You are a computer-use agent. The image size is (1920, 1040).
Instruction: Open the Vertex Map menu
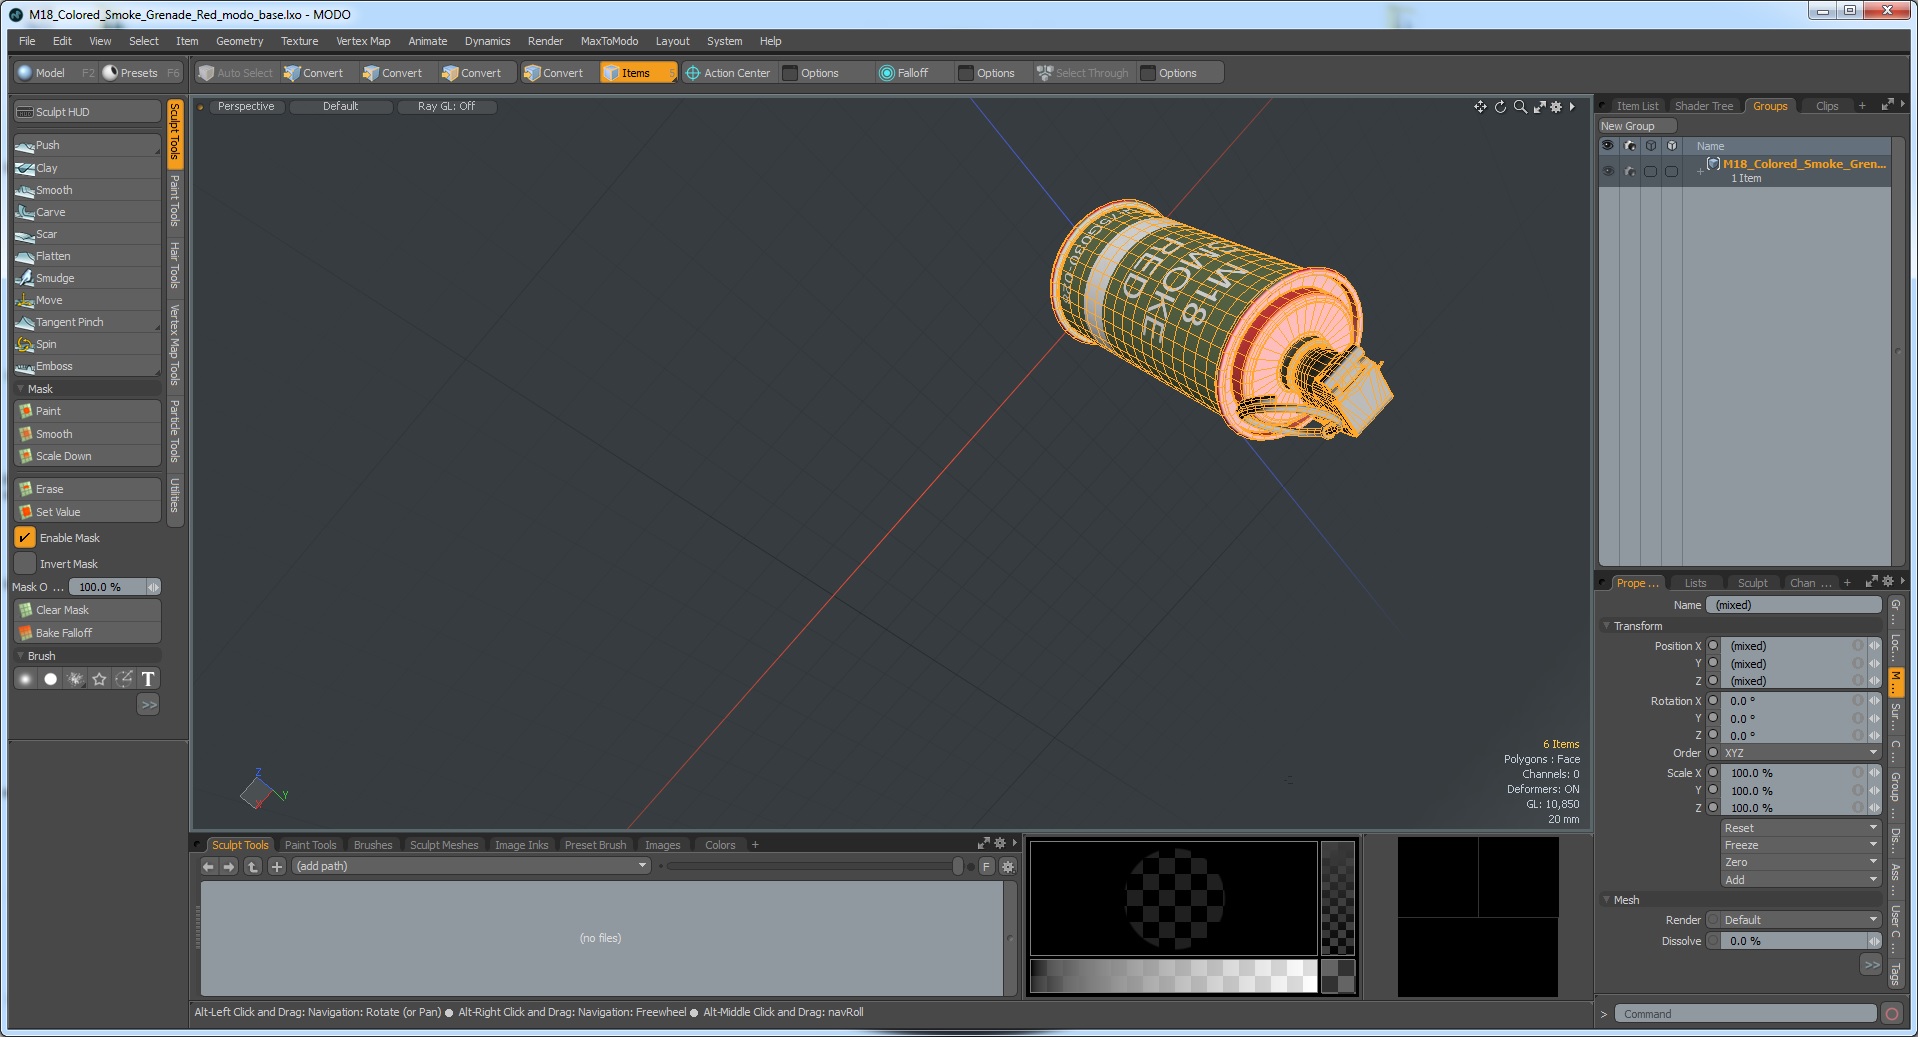[x=363, y=41]
